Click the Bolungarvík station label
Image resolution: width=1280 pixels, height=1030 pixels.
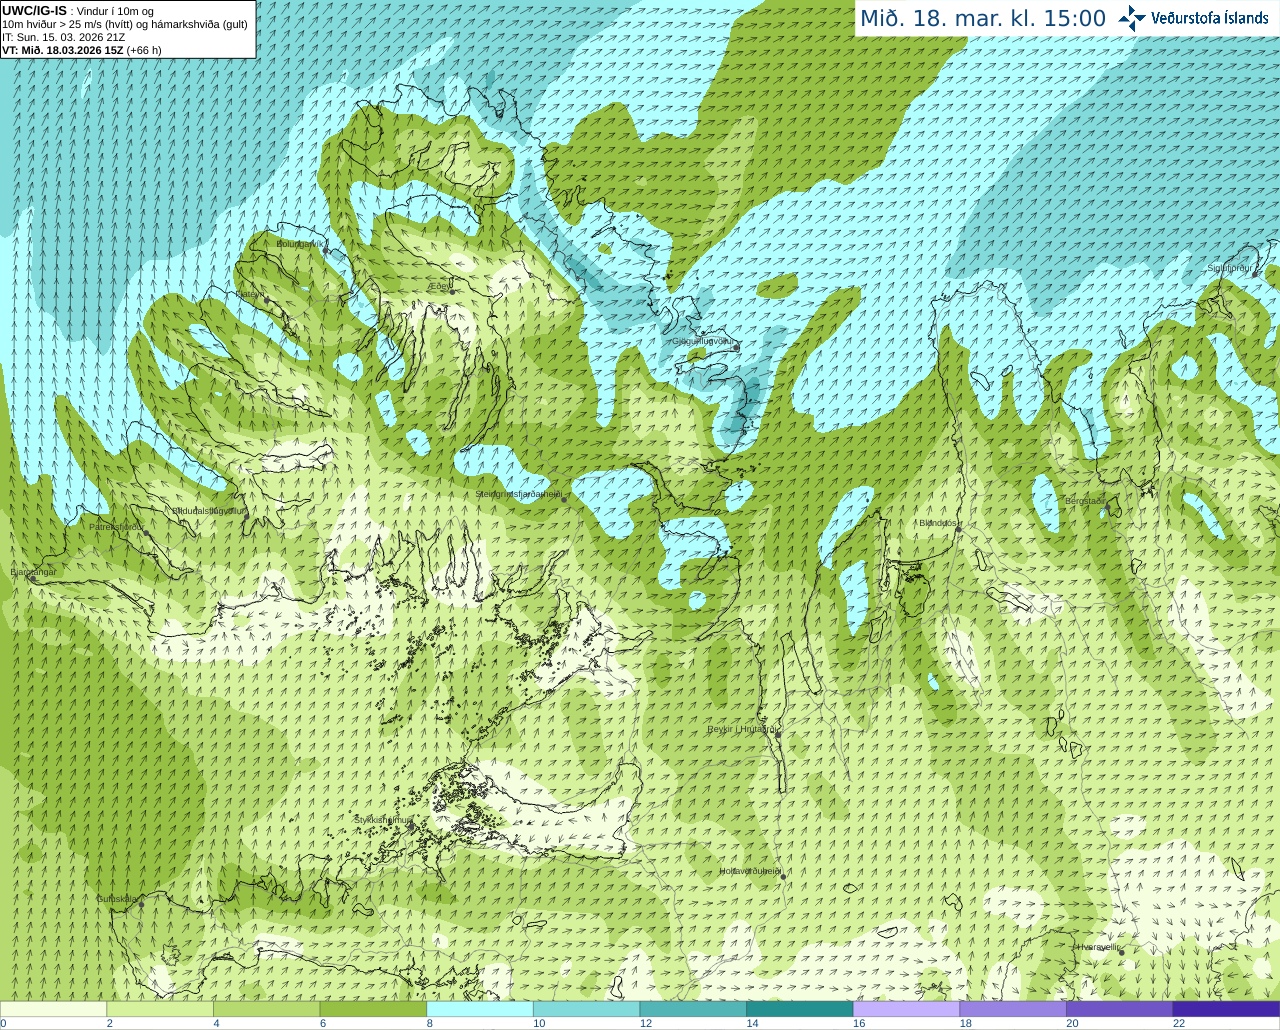point(299,243)
